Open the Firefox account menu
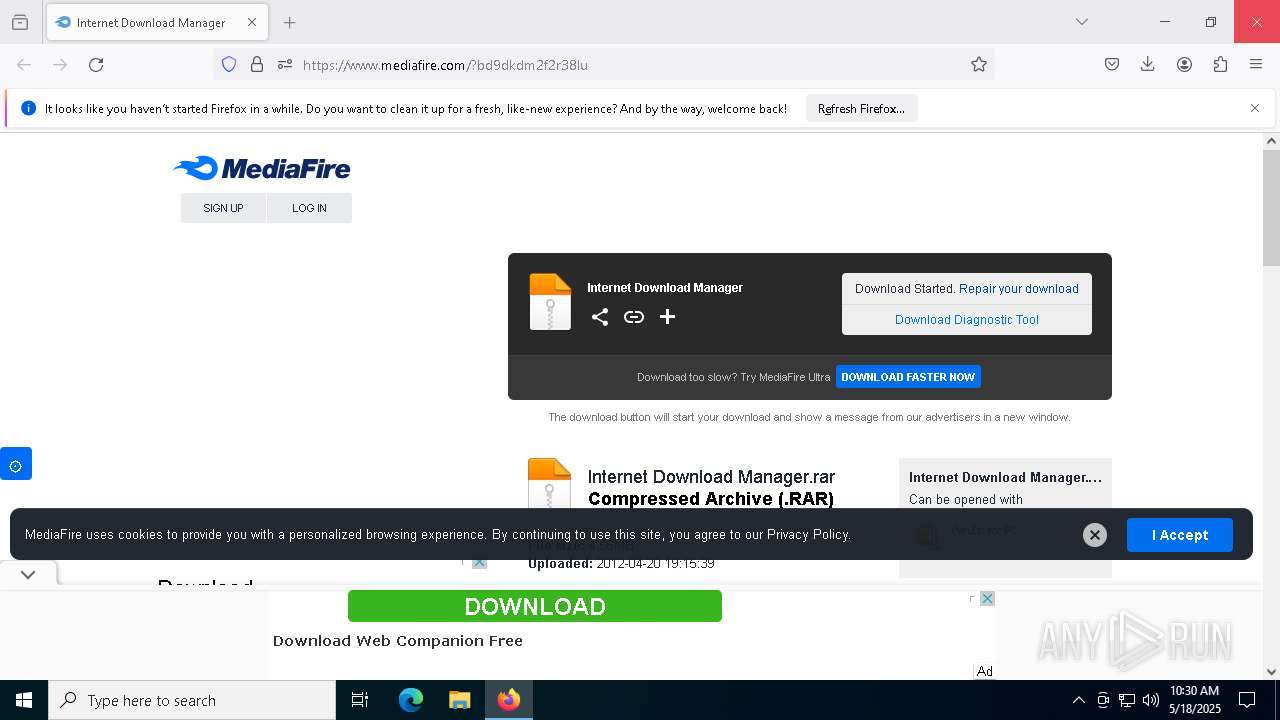 point(1184,64)
